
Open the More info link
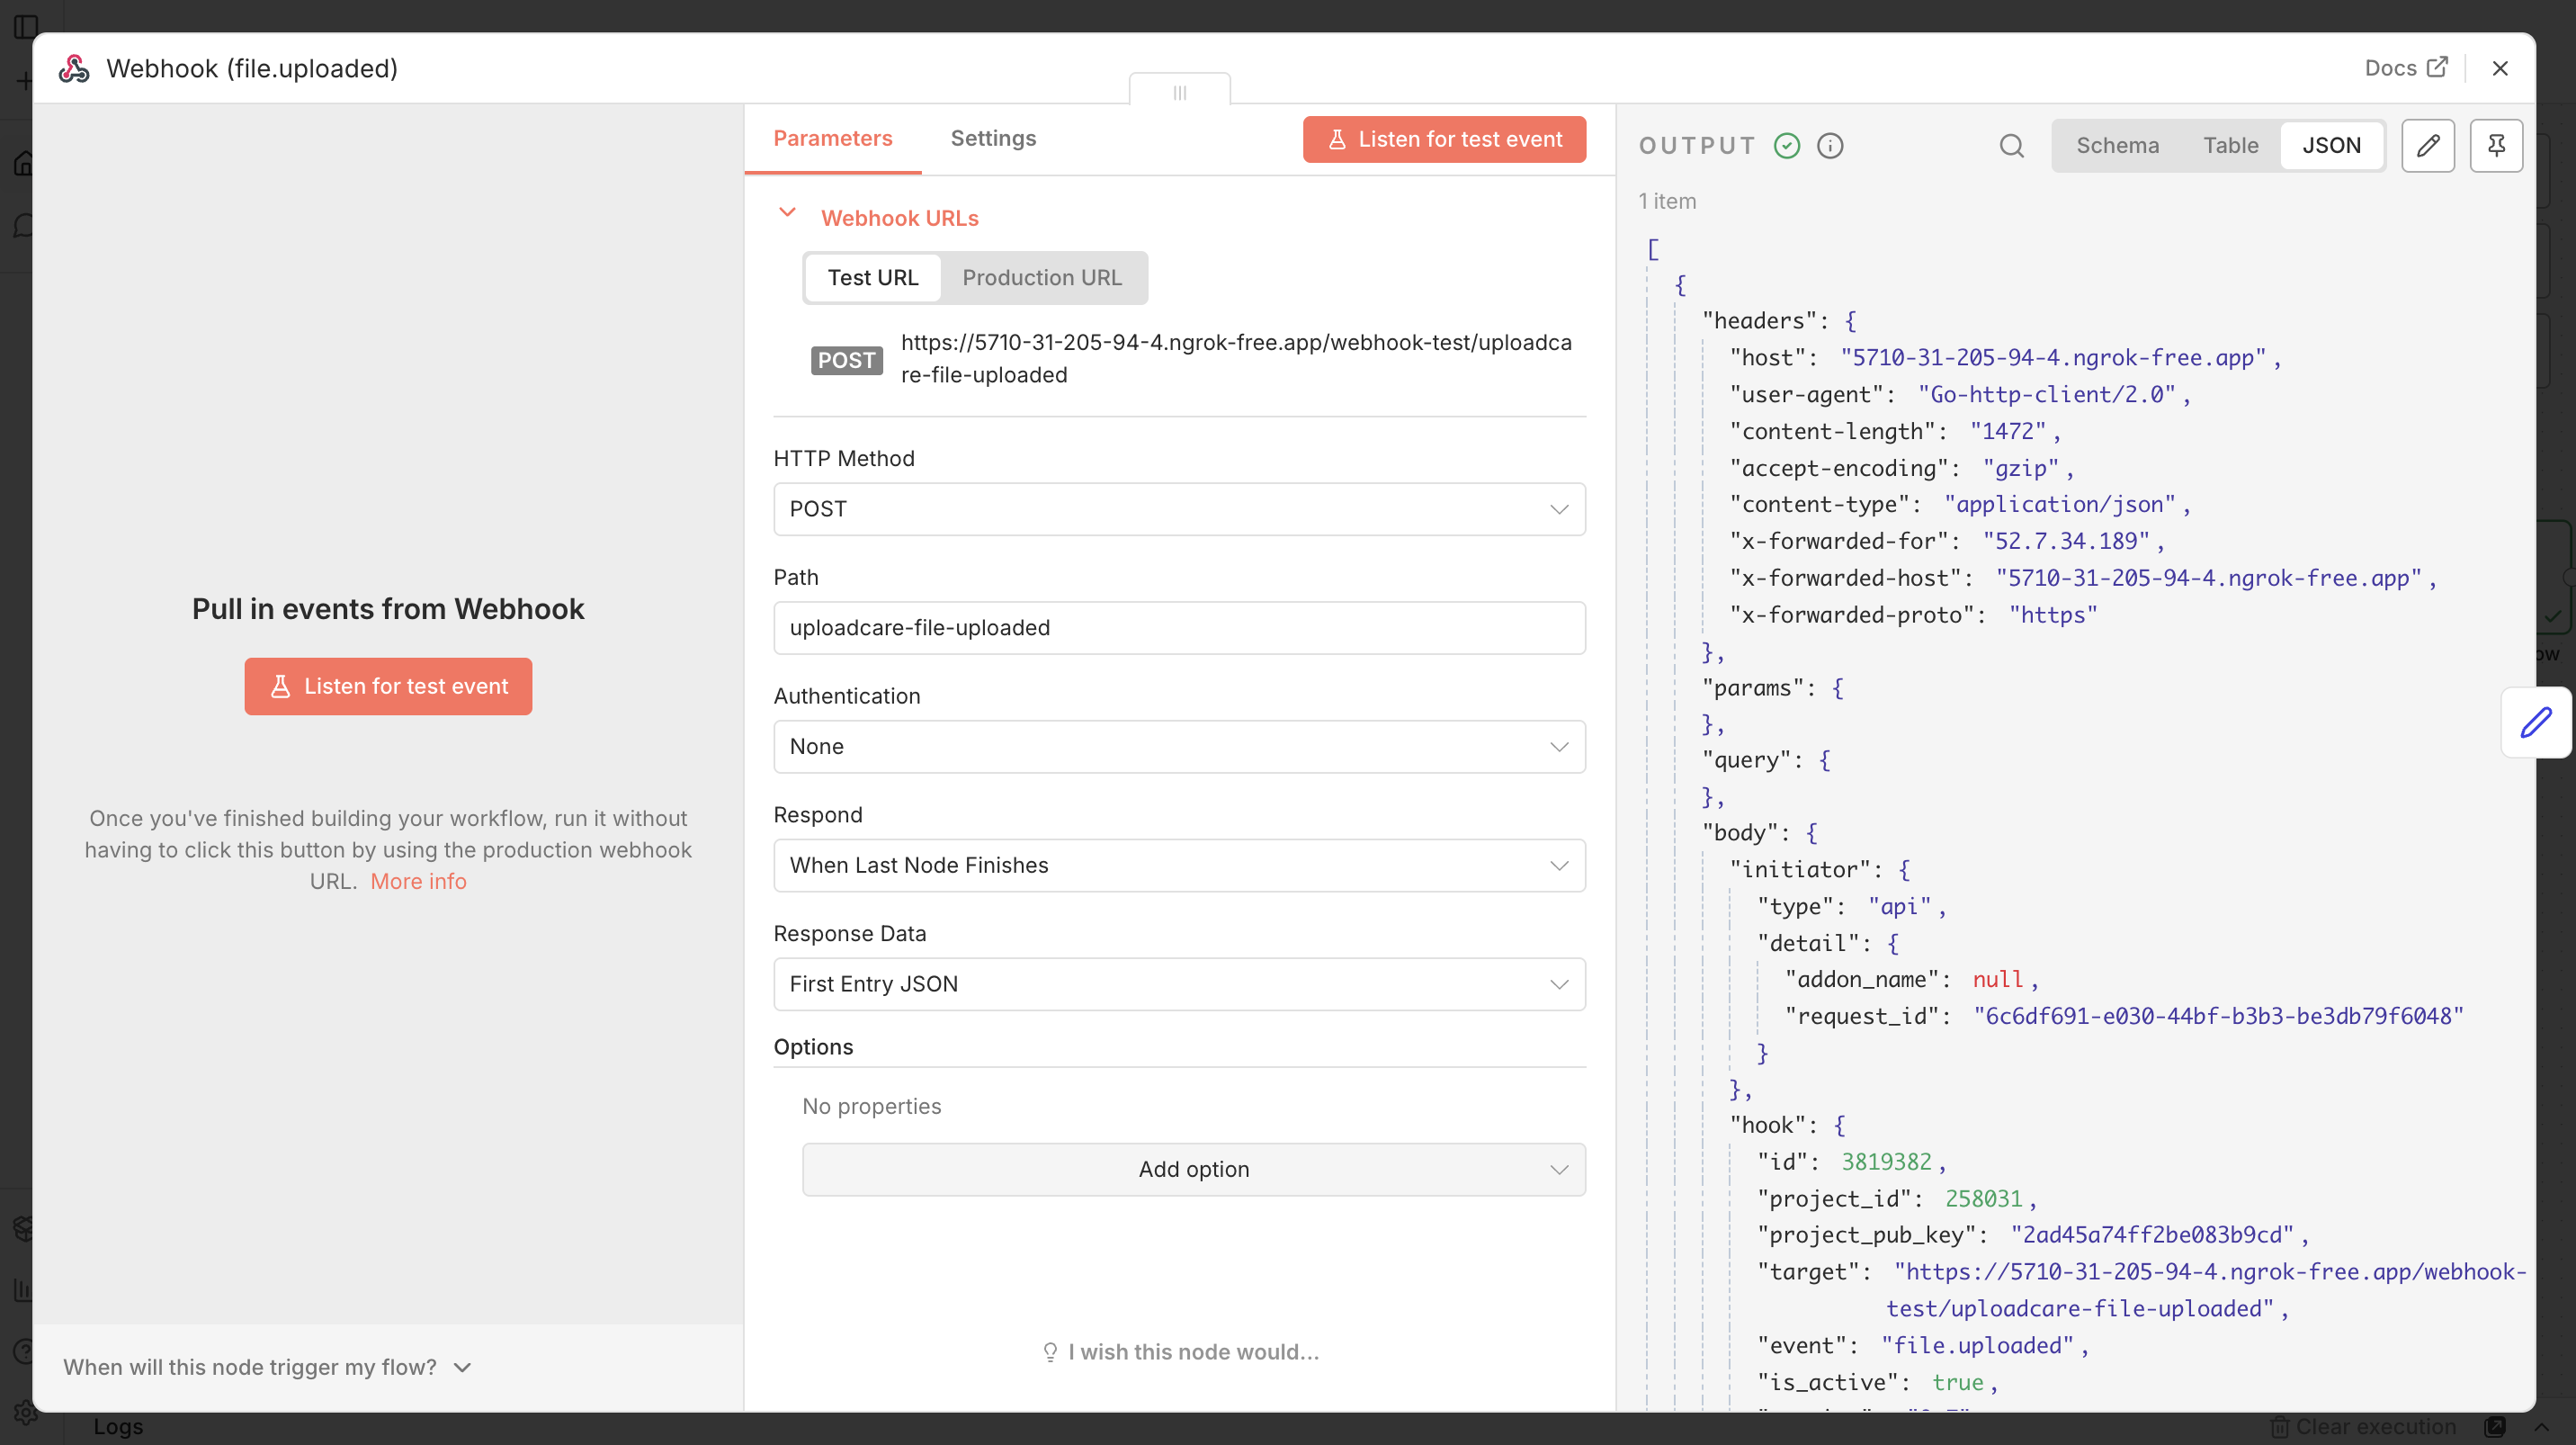tap(418, 881)
